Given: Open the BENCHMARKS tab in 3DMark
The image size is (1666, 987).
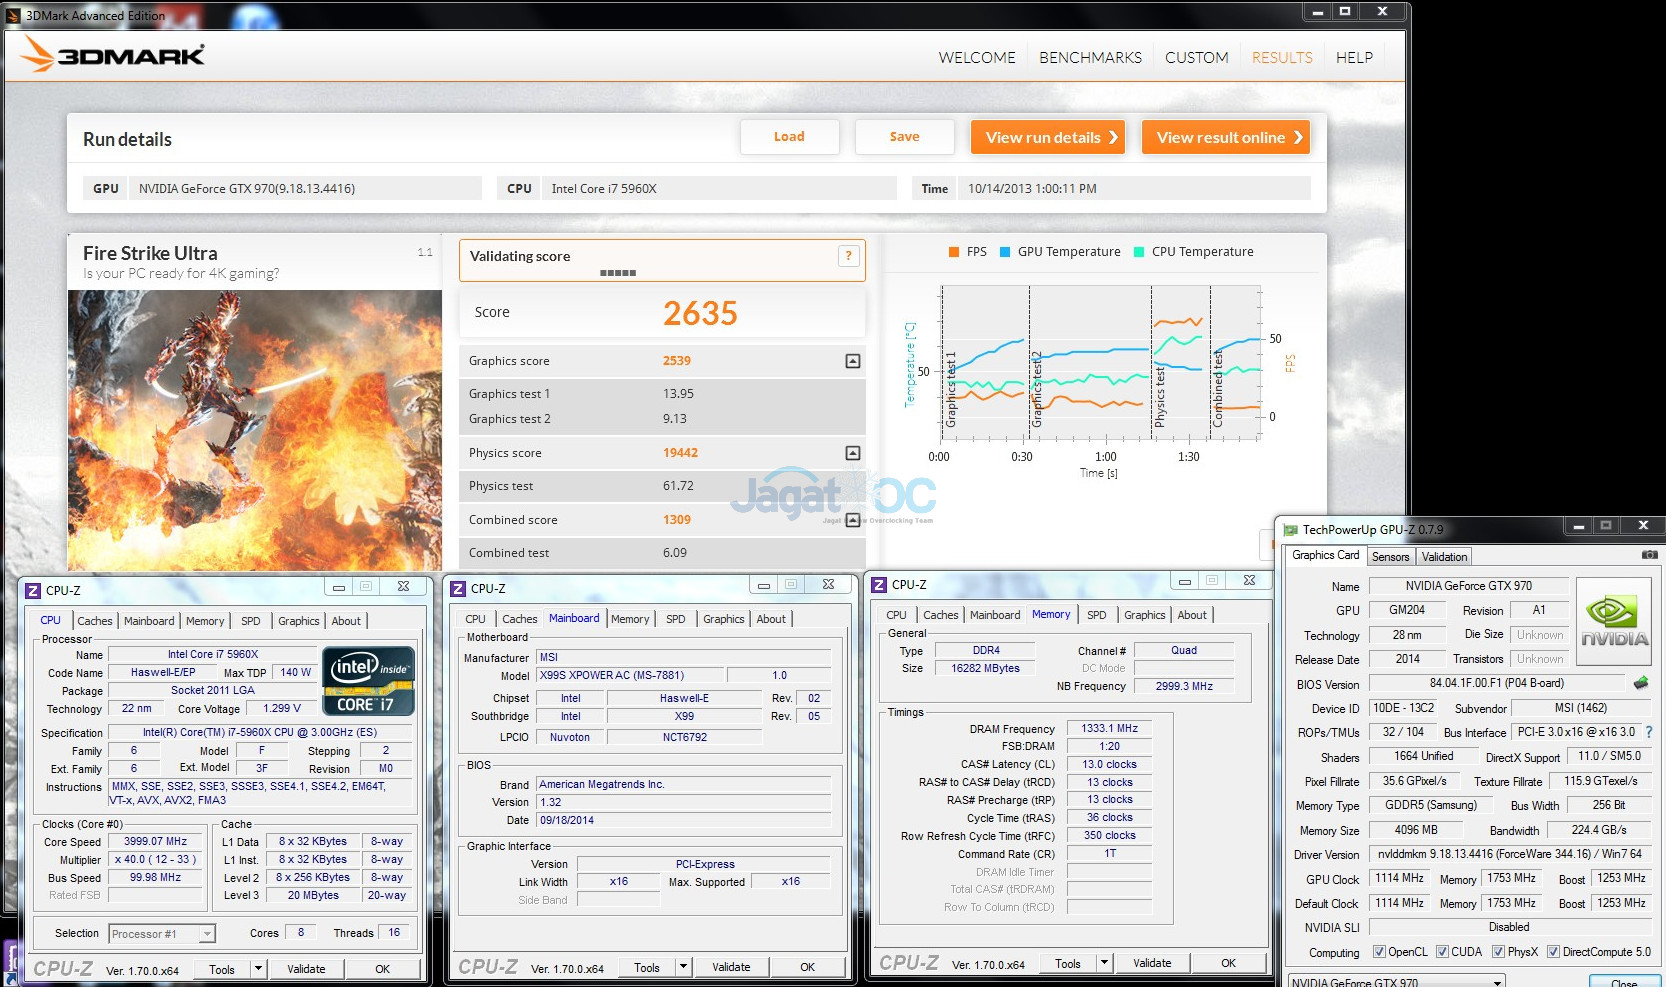Looking at the screenshot, I should (x=1090, y=58).
